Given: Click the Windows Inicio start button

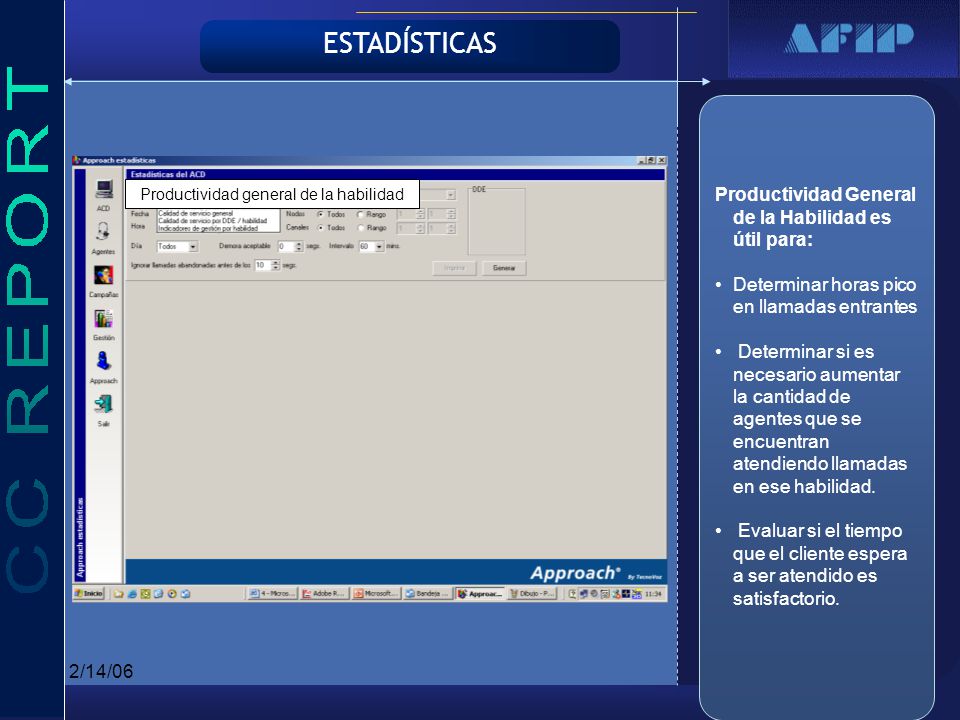Looking at the screenshot, I should [89, 593].
